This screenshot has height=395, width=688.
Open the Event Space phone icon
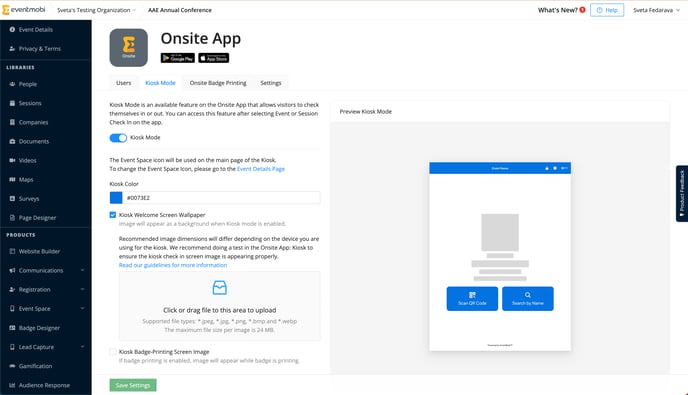click(12, 309)
